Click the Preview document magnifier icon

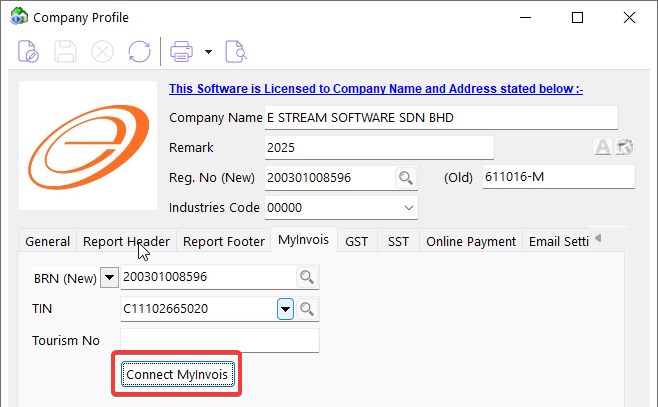coord(235,50)
